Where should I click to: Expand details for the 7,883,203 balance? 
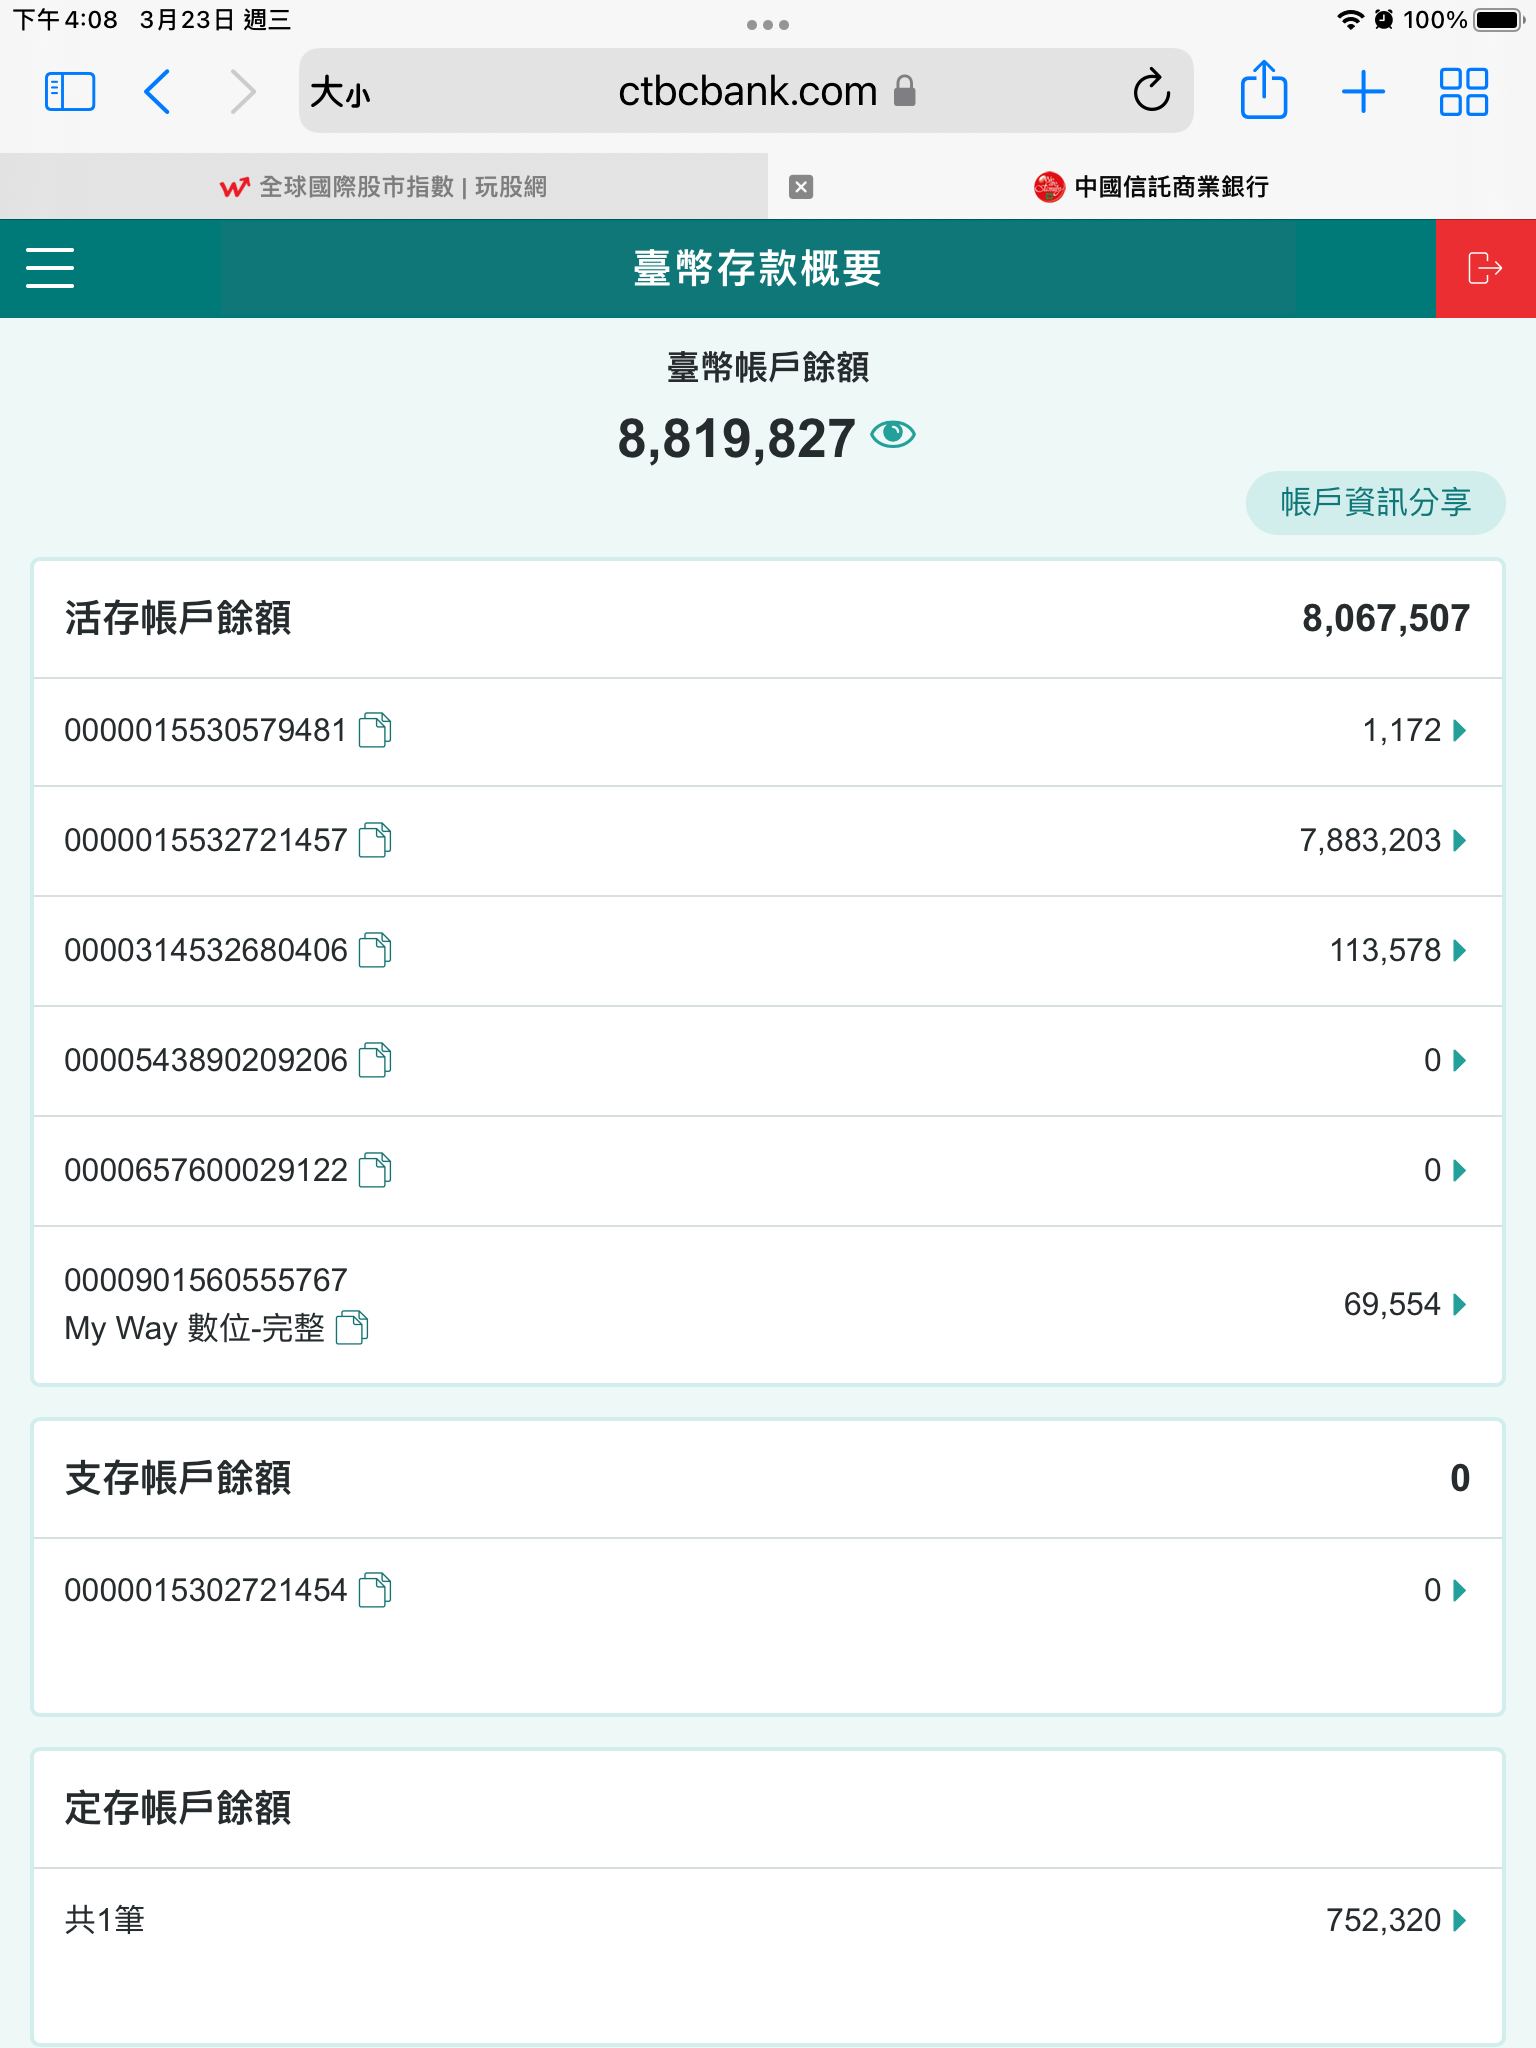[x=1459, y=840]
